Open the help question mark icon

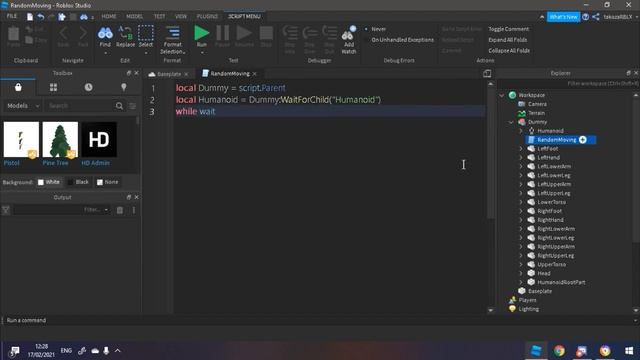[x=585, y=17]
